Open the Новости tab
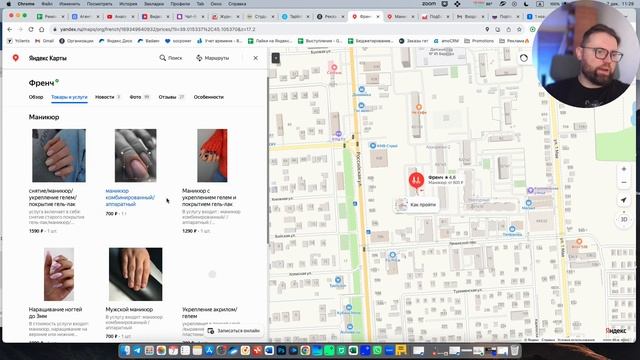 click(x=107, y=97)
